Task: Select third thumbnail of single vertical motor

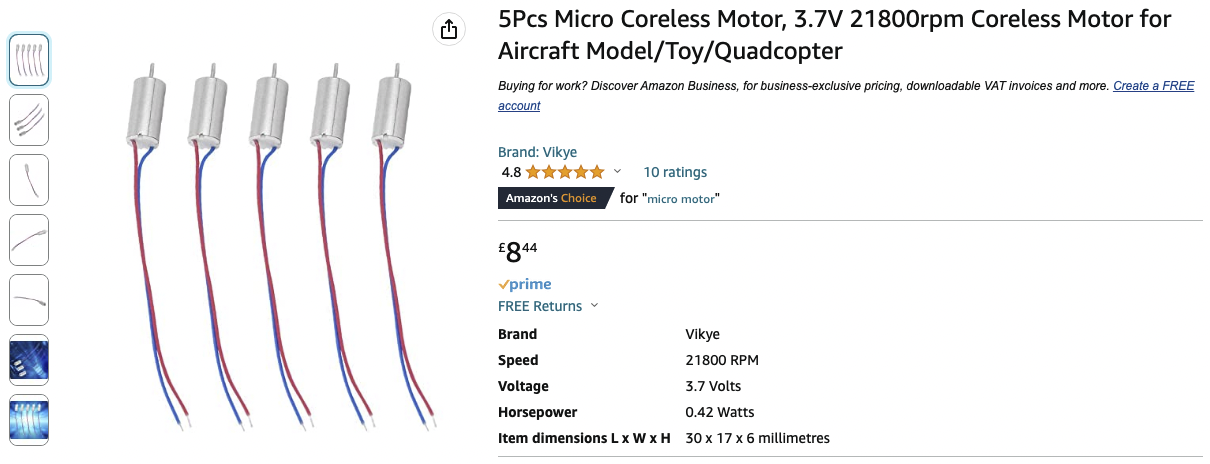Action: coord(29,180)
